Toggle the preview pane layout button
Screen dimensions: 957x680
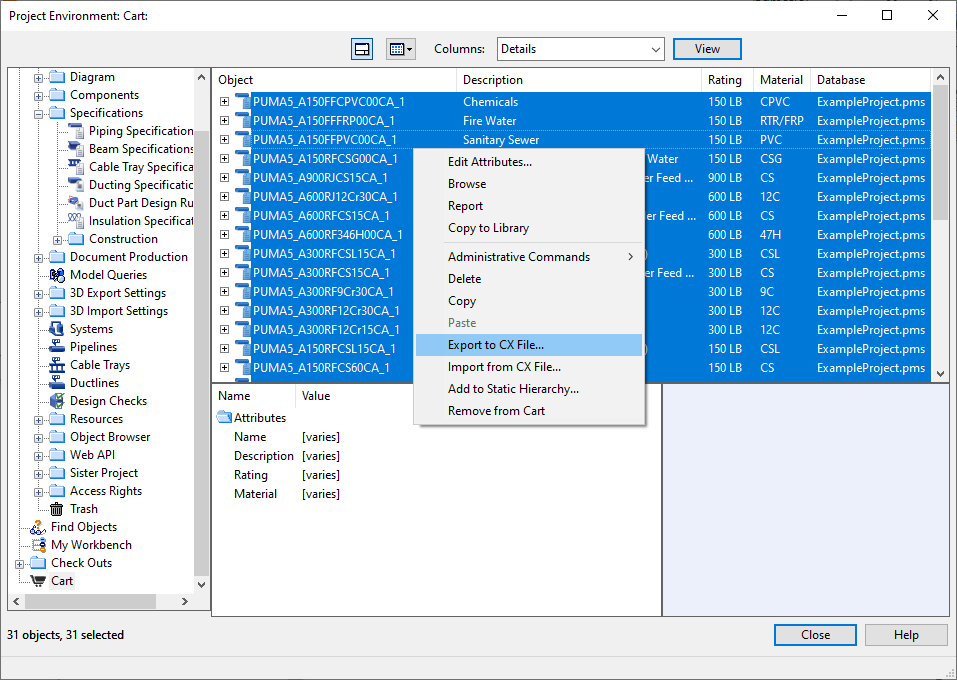[362, 49]
